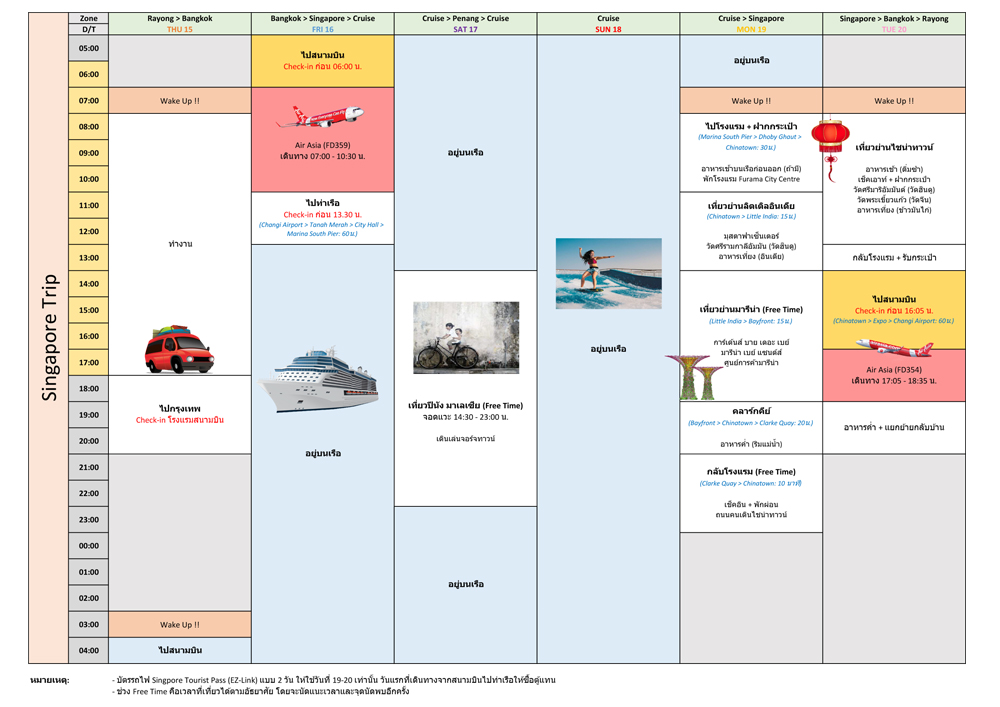This screenshot has width=1000, height=707.
Task: Select 'เที่ยวปีนัง มาเลเซีย (Free Time)' text
Action: coord(466,405)
